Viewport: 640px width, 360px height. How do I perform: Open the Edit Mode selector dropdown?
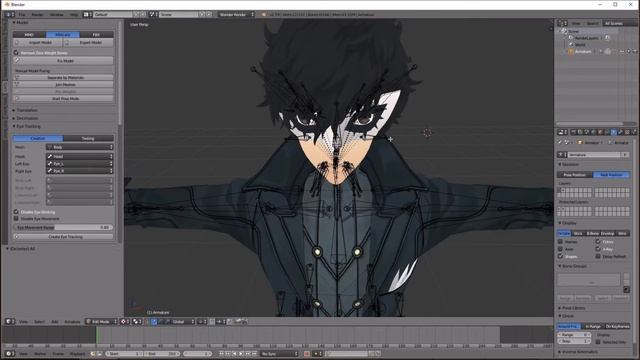[x=101, y=322]
